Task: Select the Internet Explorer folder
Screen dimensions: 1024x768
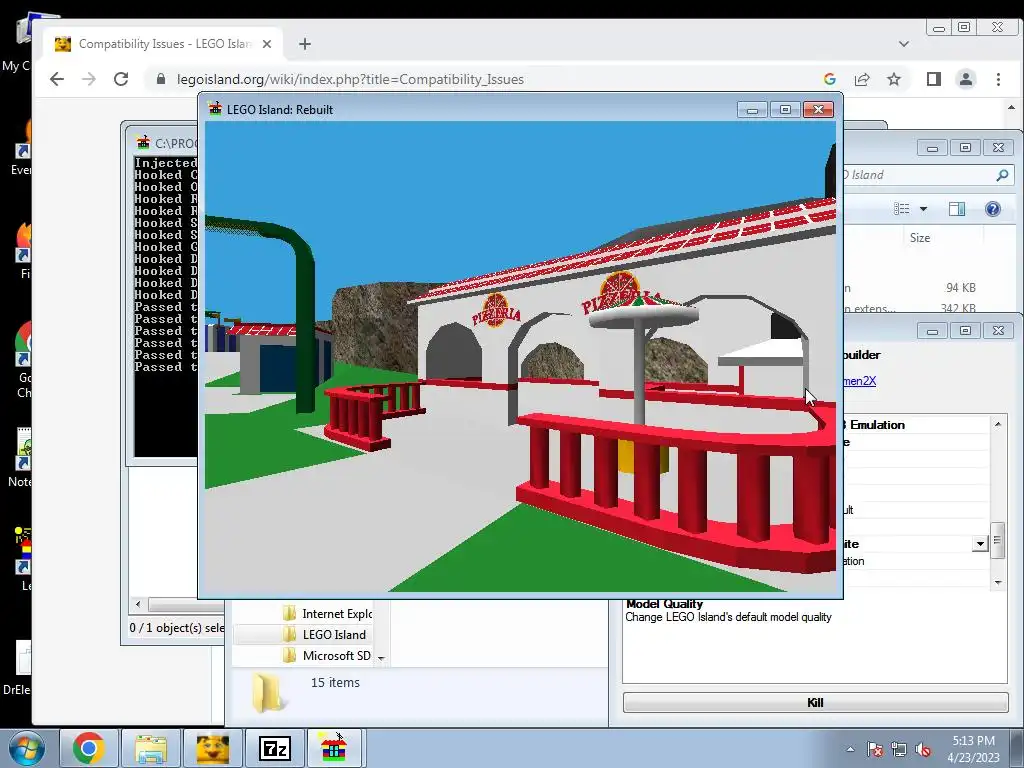Action: (328, 613)
